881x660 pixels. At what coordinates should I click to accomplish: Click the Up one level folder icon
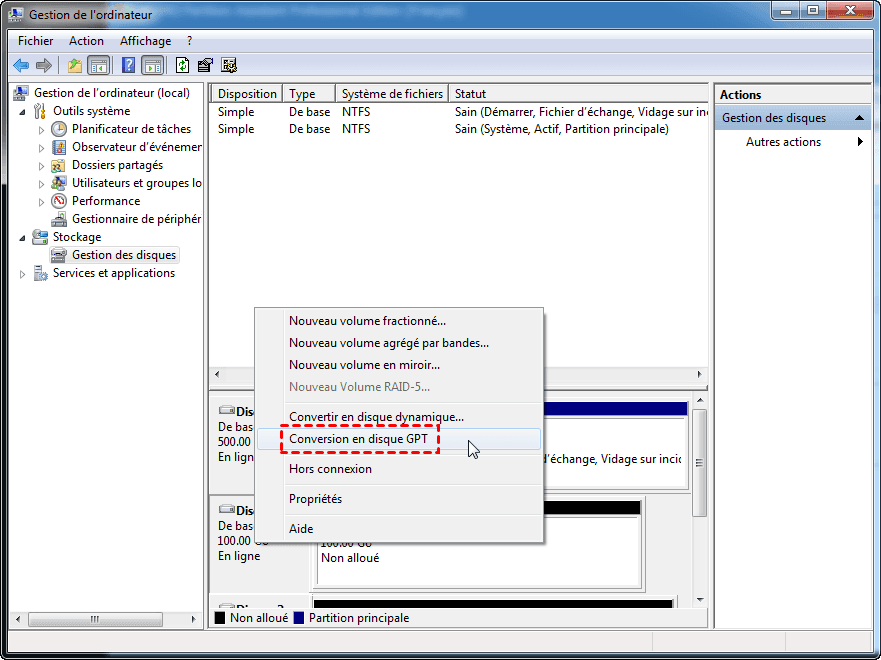click(75, 66)
